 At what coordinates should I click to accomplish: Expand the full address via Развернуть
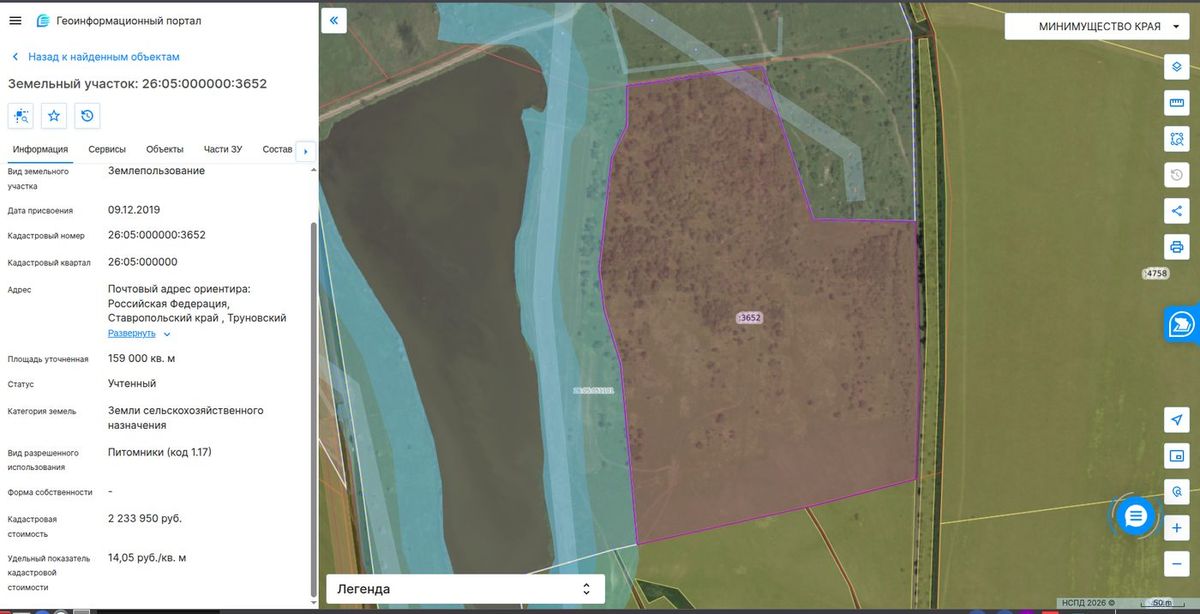pos(139,333)
